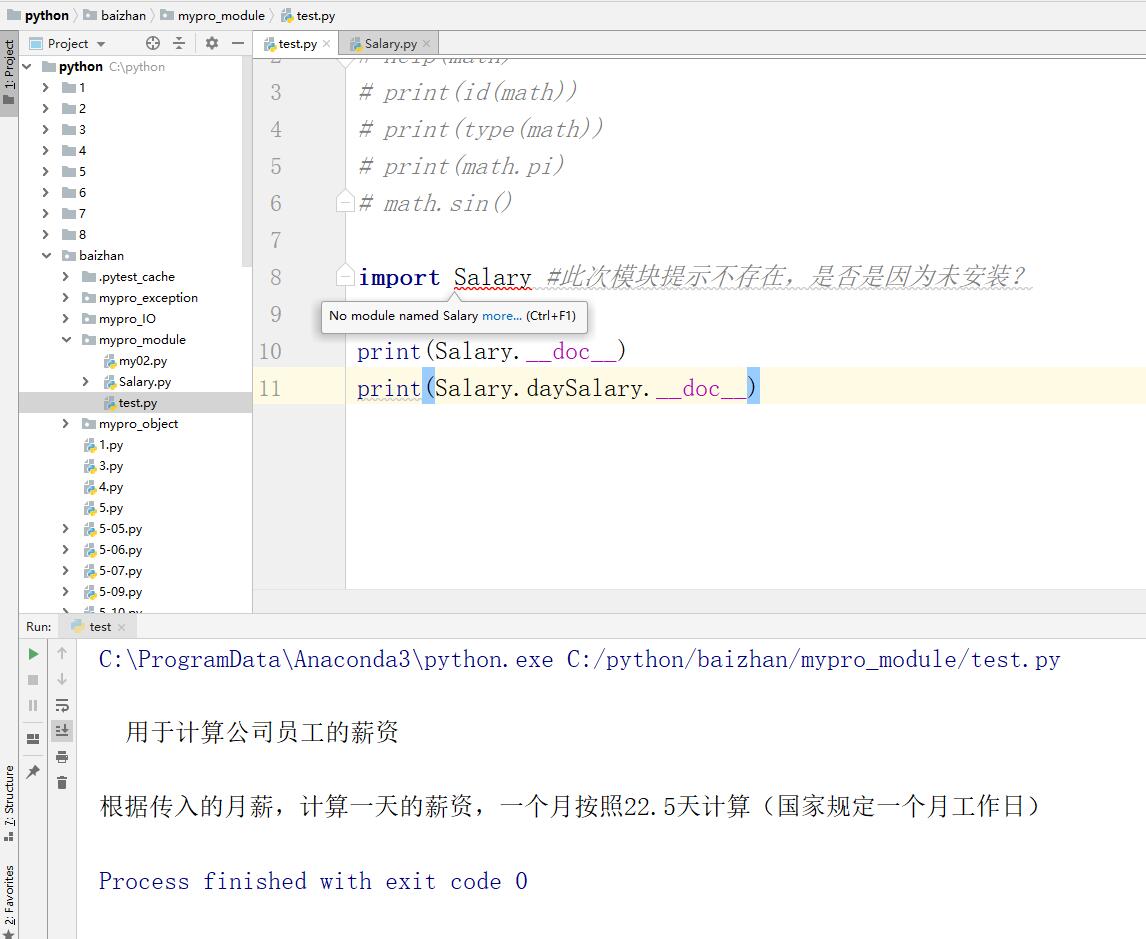Click the Locate/Scroll from Source target icon
The image size is (1146, 939).
coord(153,44)
